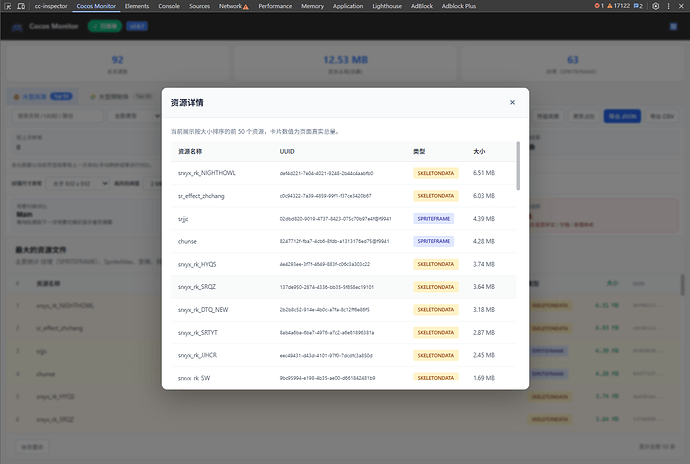
Task: Open the AdBlock tab
Action: [x=422, y=6]
